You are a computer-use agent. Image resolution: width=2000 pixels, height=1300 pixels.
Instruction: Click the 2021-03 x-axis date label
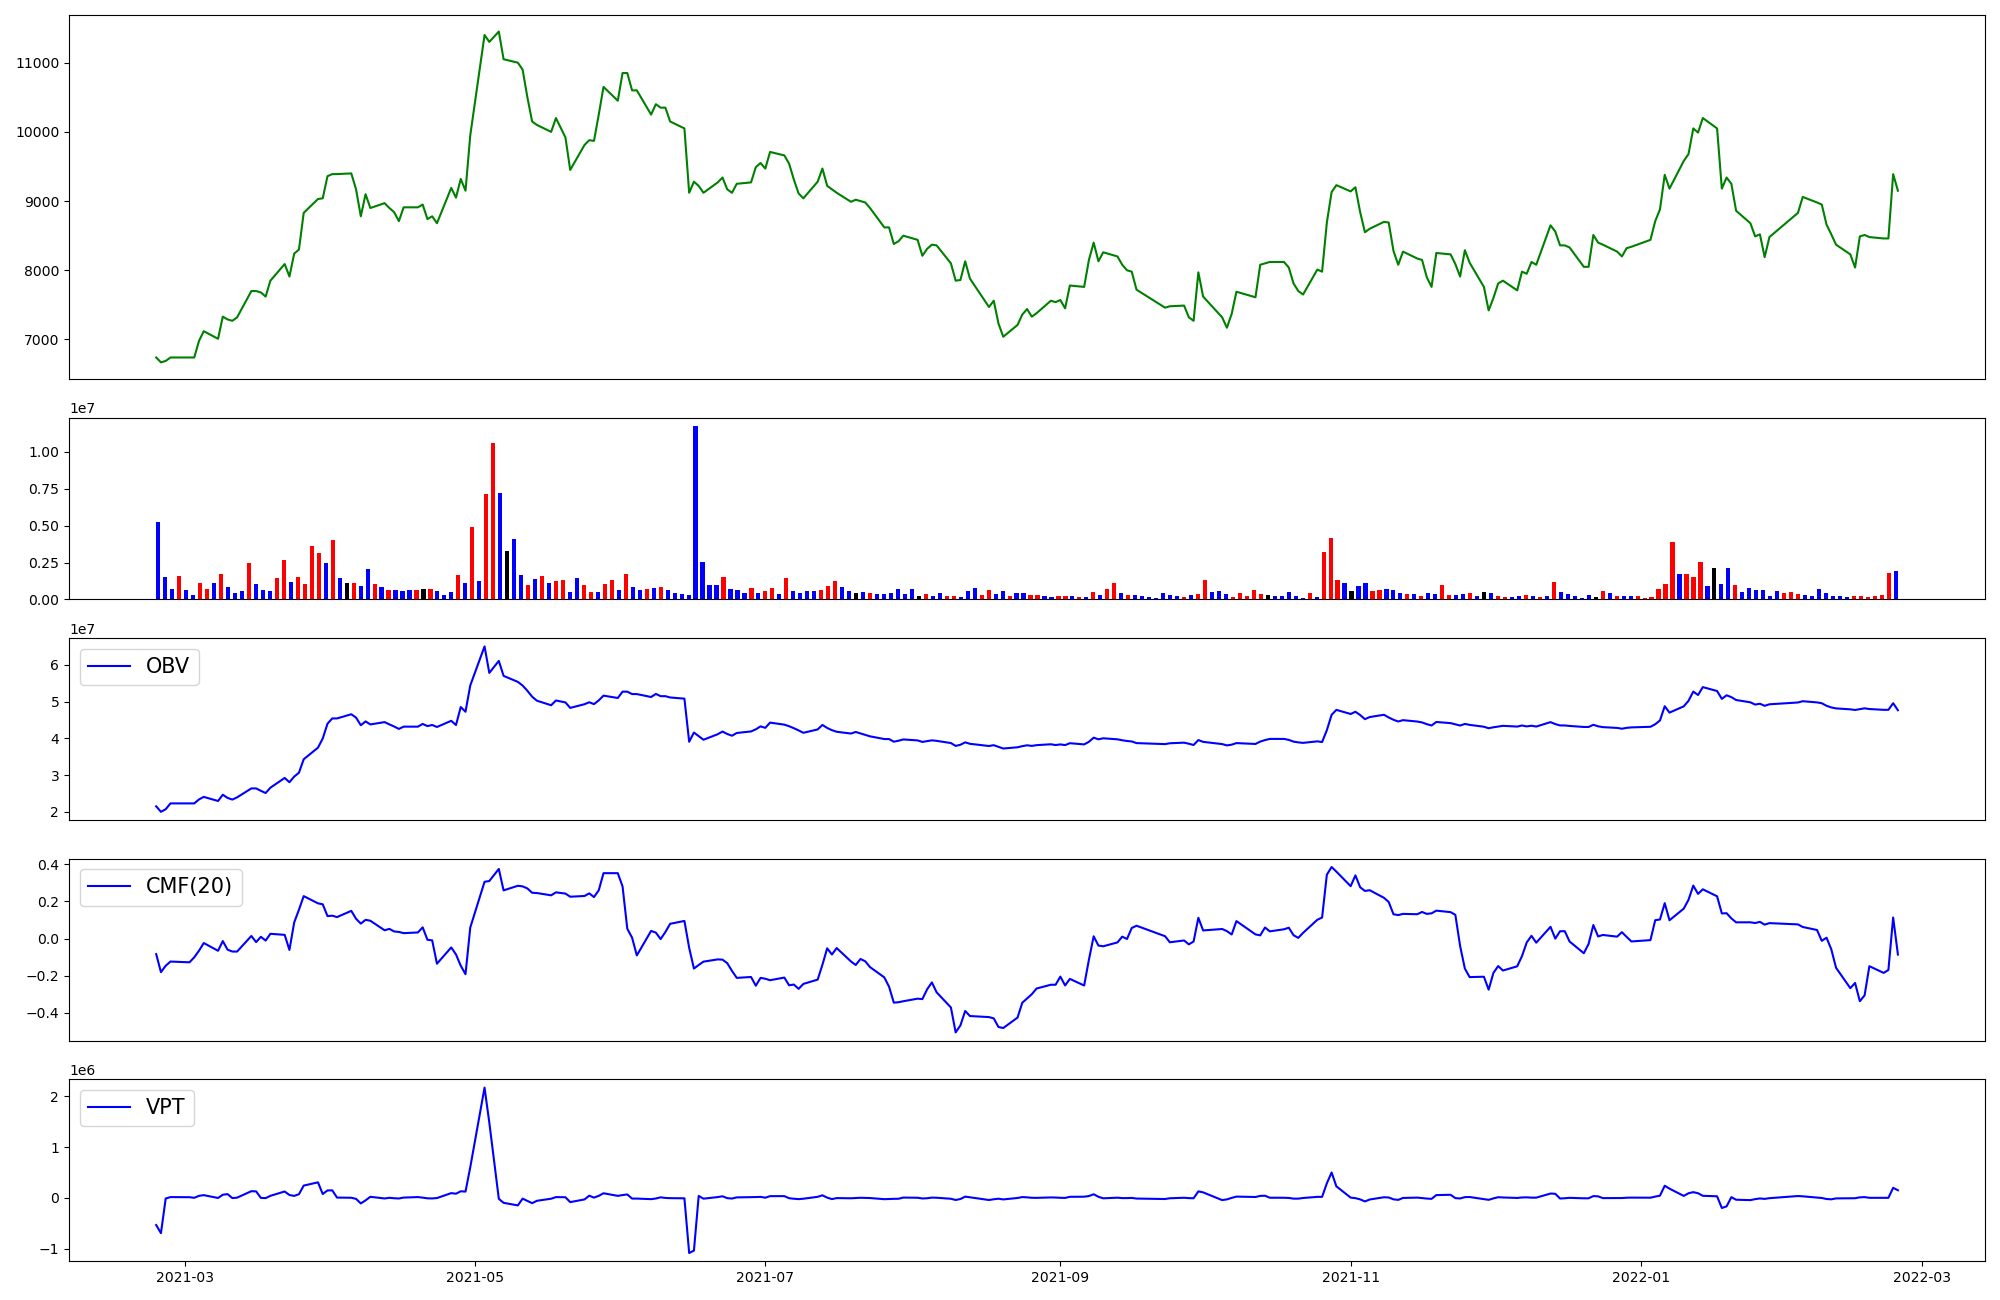184,1277
